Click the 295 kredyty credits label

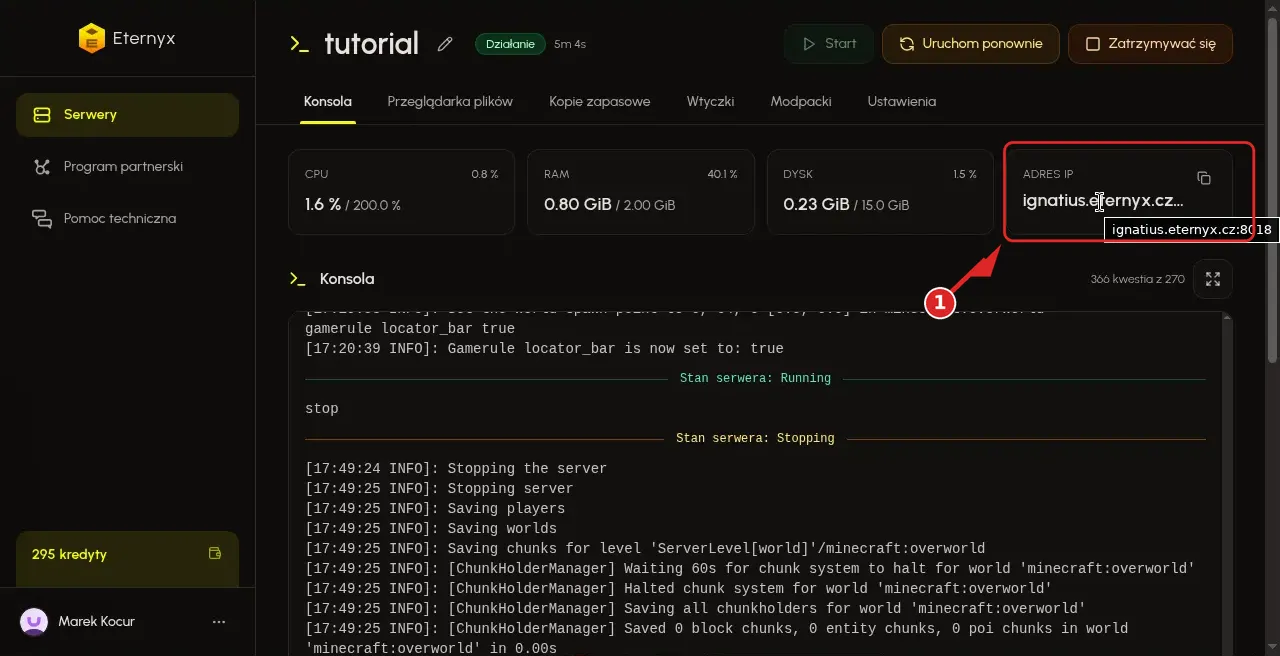(x=69, y=554)
